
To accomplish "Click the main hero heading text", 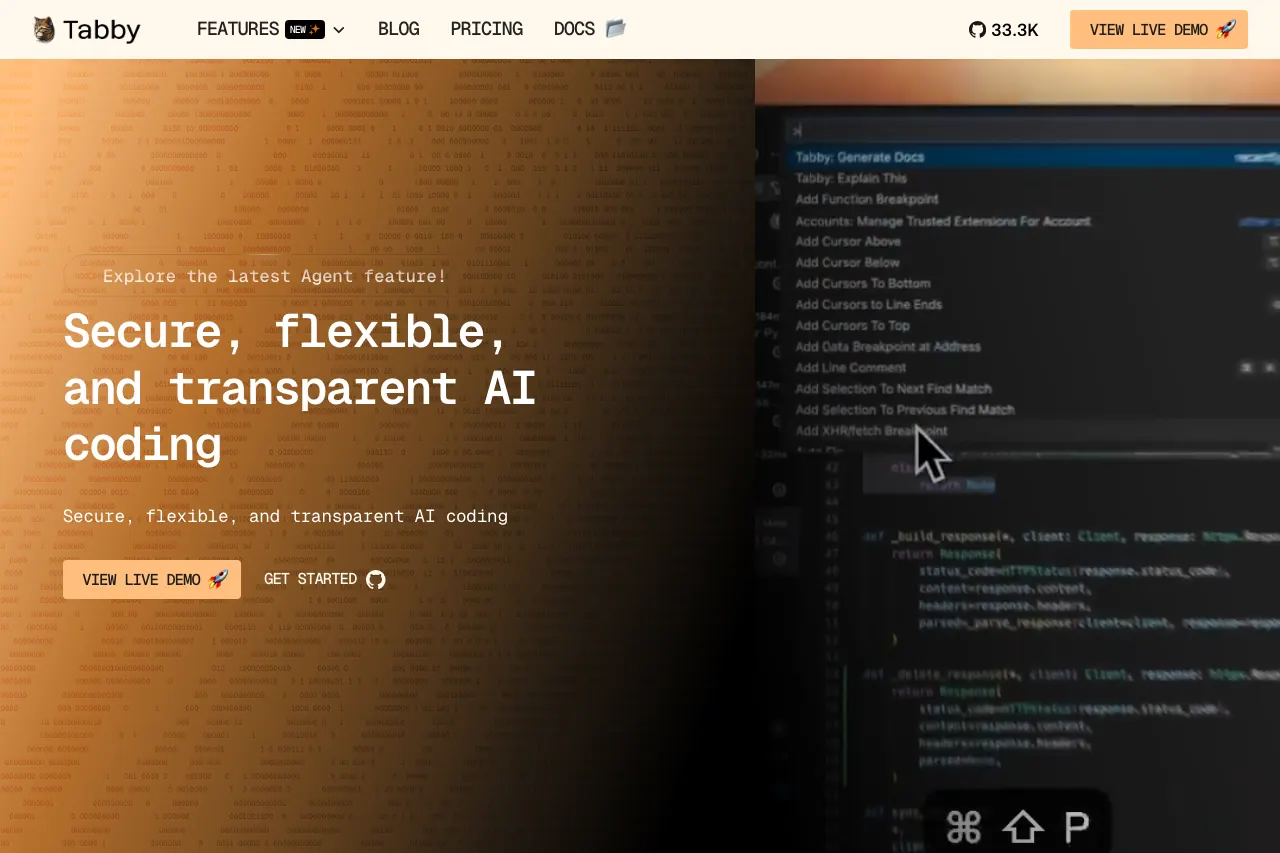I will (x=300, y=388).
